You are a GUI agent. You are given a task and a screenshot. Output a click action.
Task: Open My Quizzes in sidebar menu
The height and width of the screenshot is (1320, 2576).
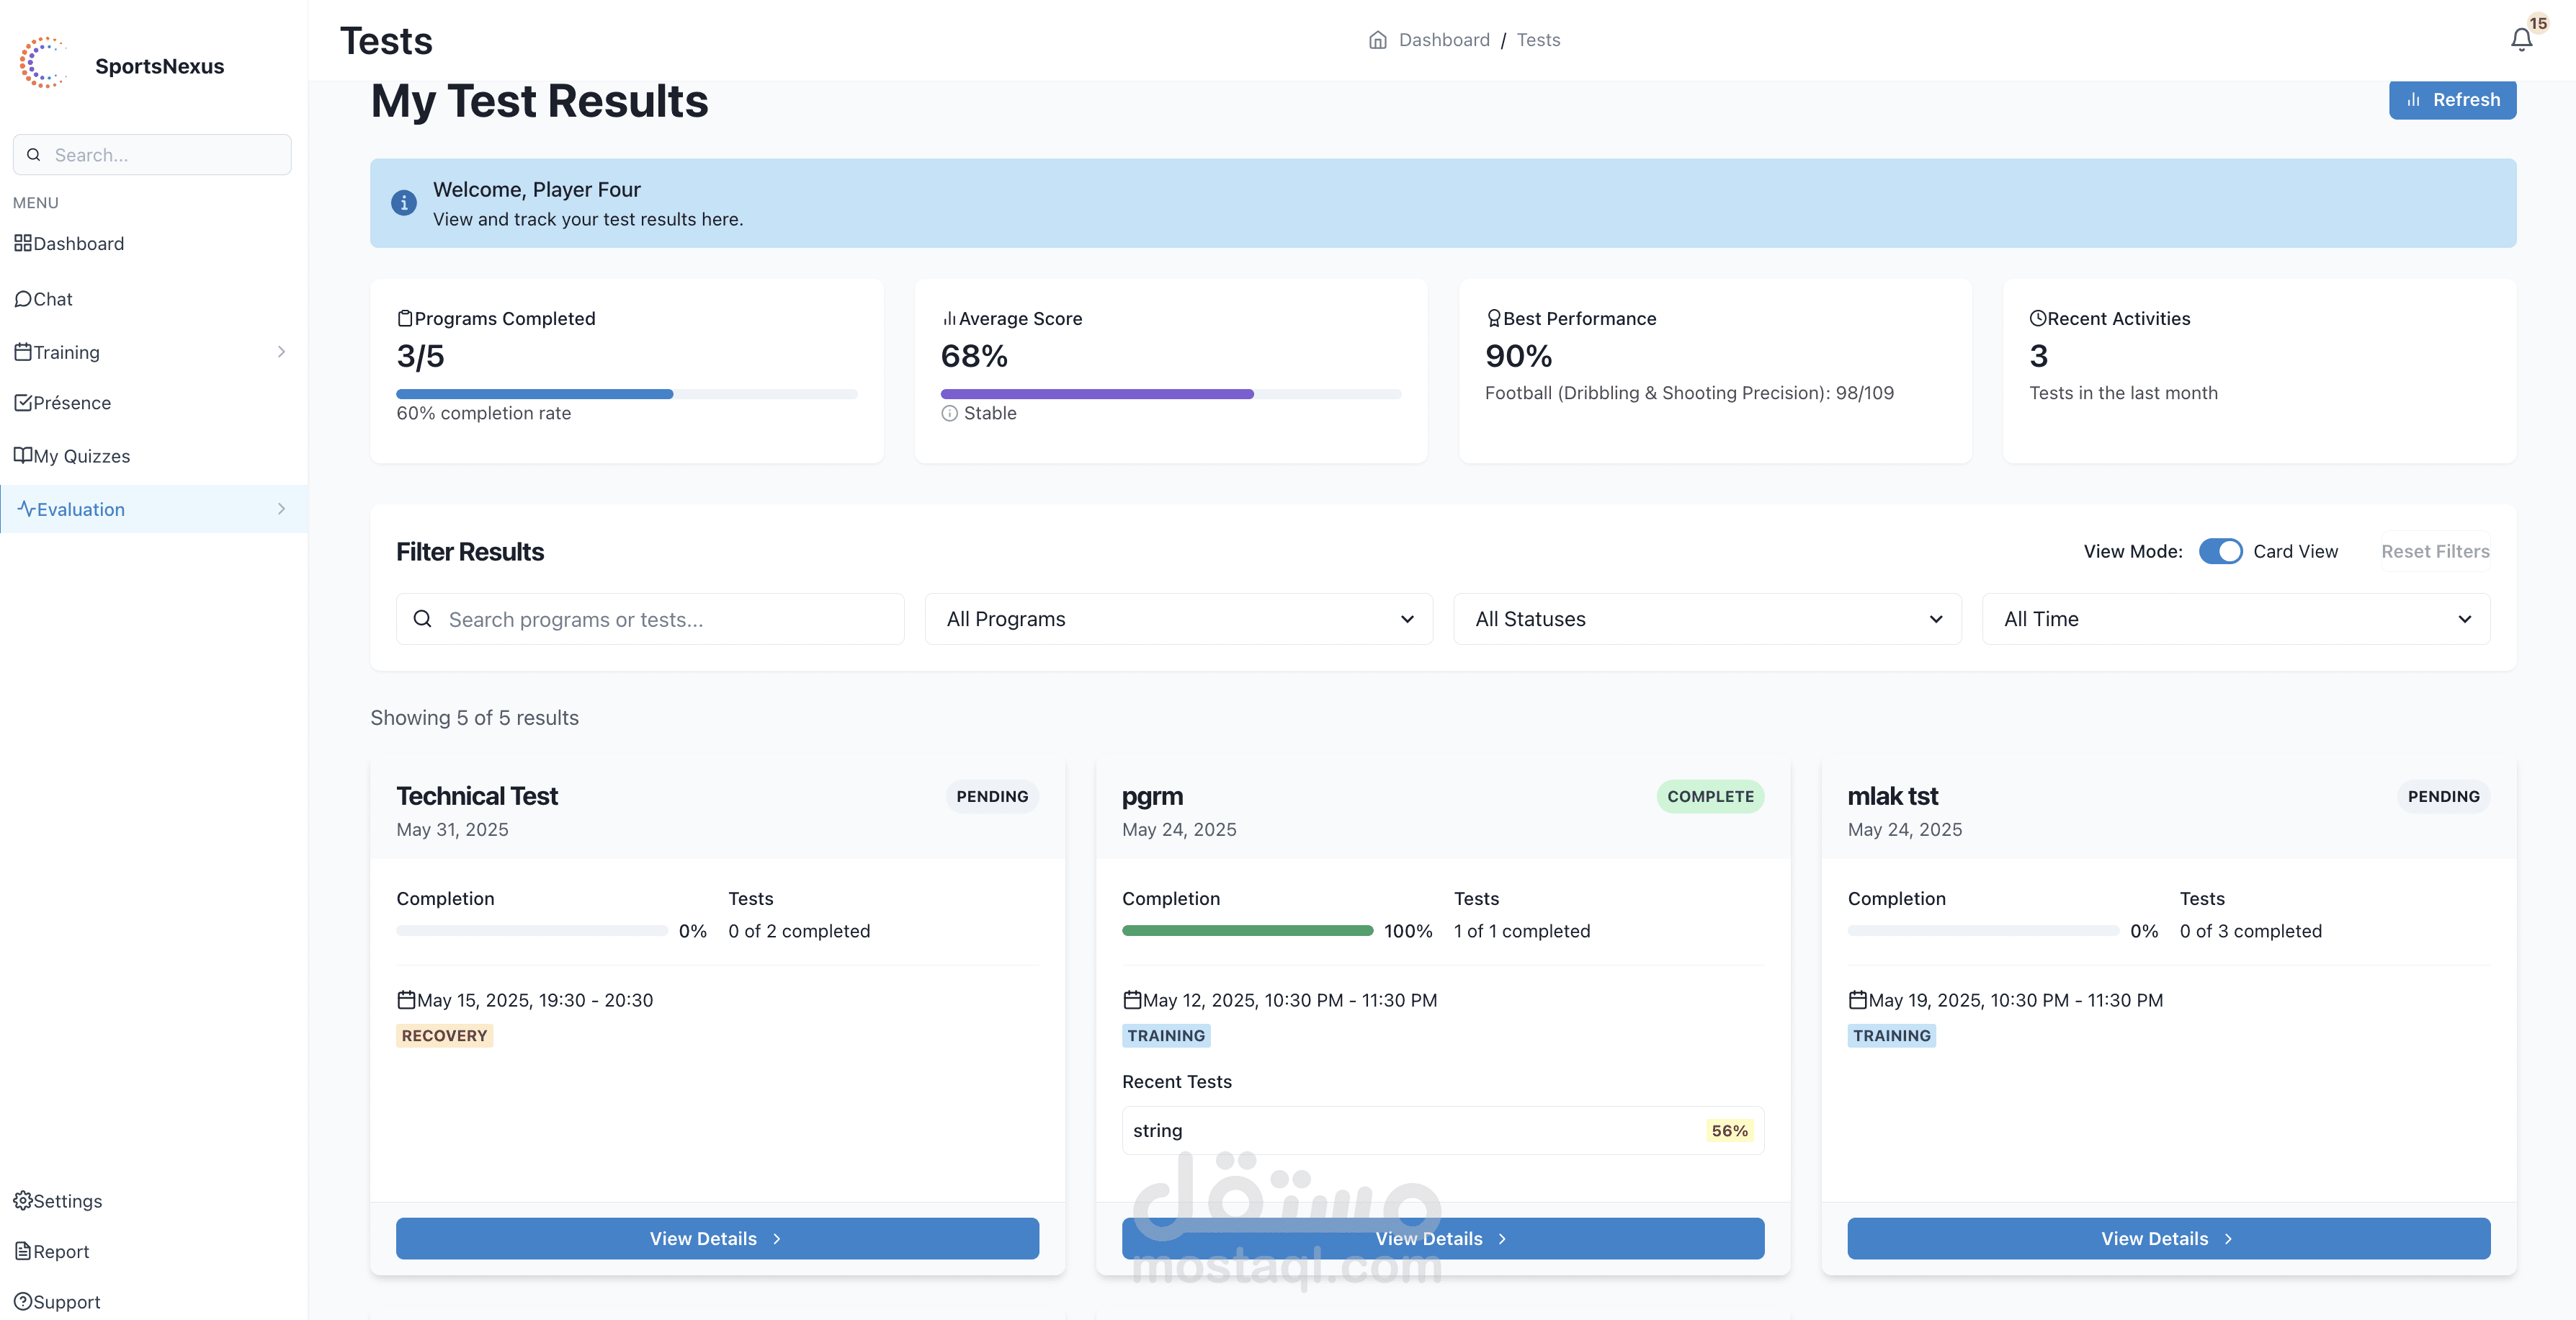[x=81, y=456]
